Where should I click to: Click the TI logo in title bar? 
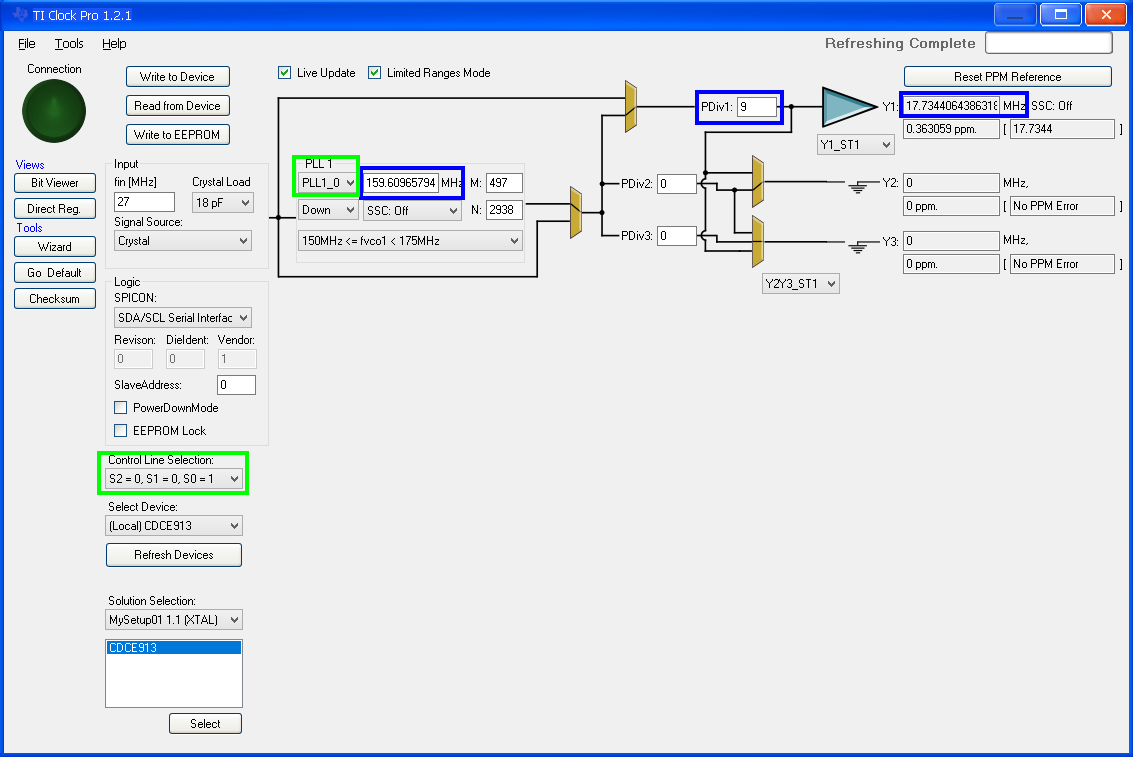(20, 14)
